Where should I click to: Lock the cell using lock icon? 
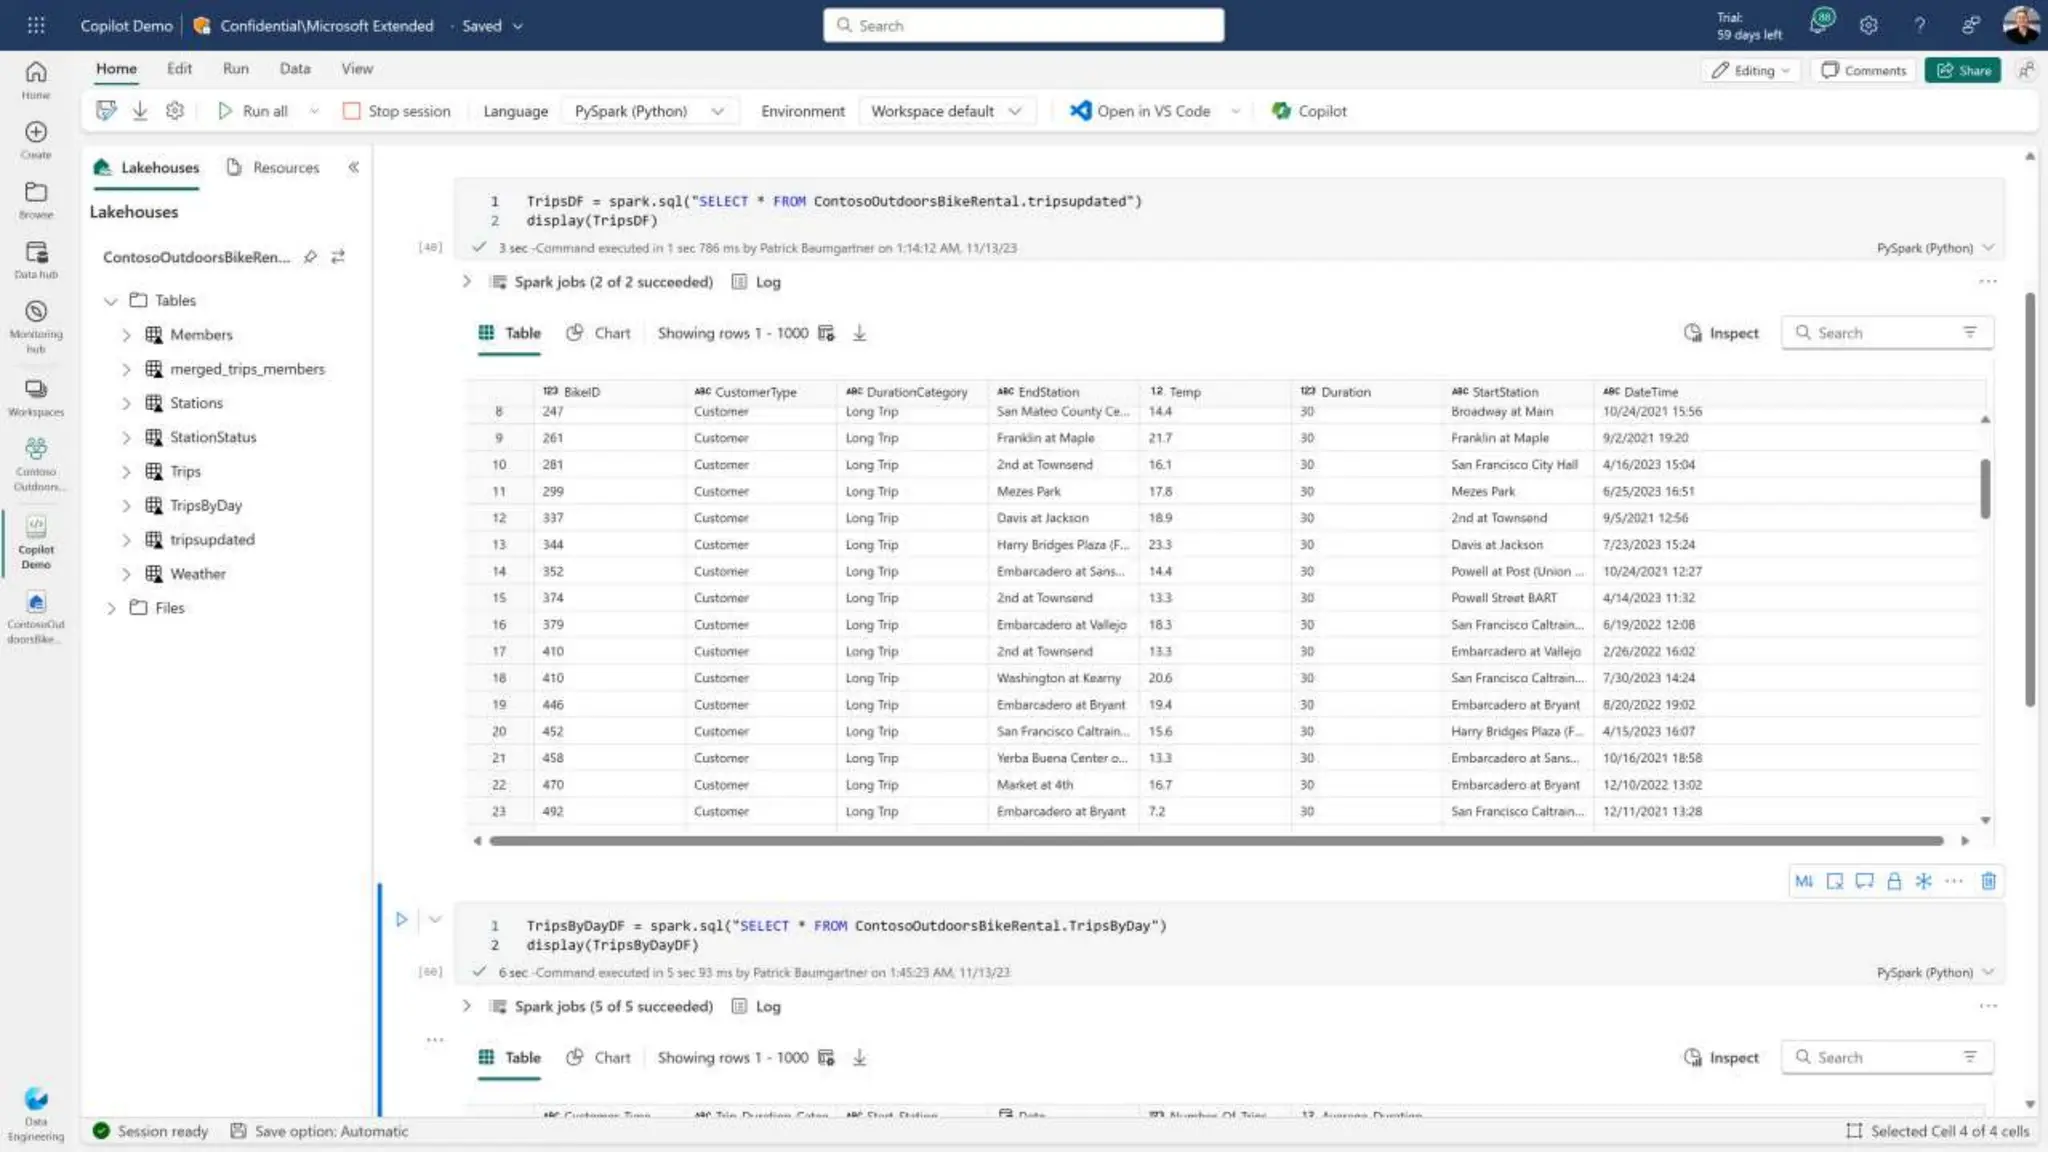[x=1893, y=881]
